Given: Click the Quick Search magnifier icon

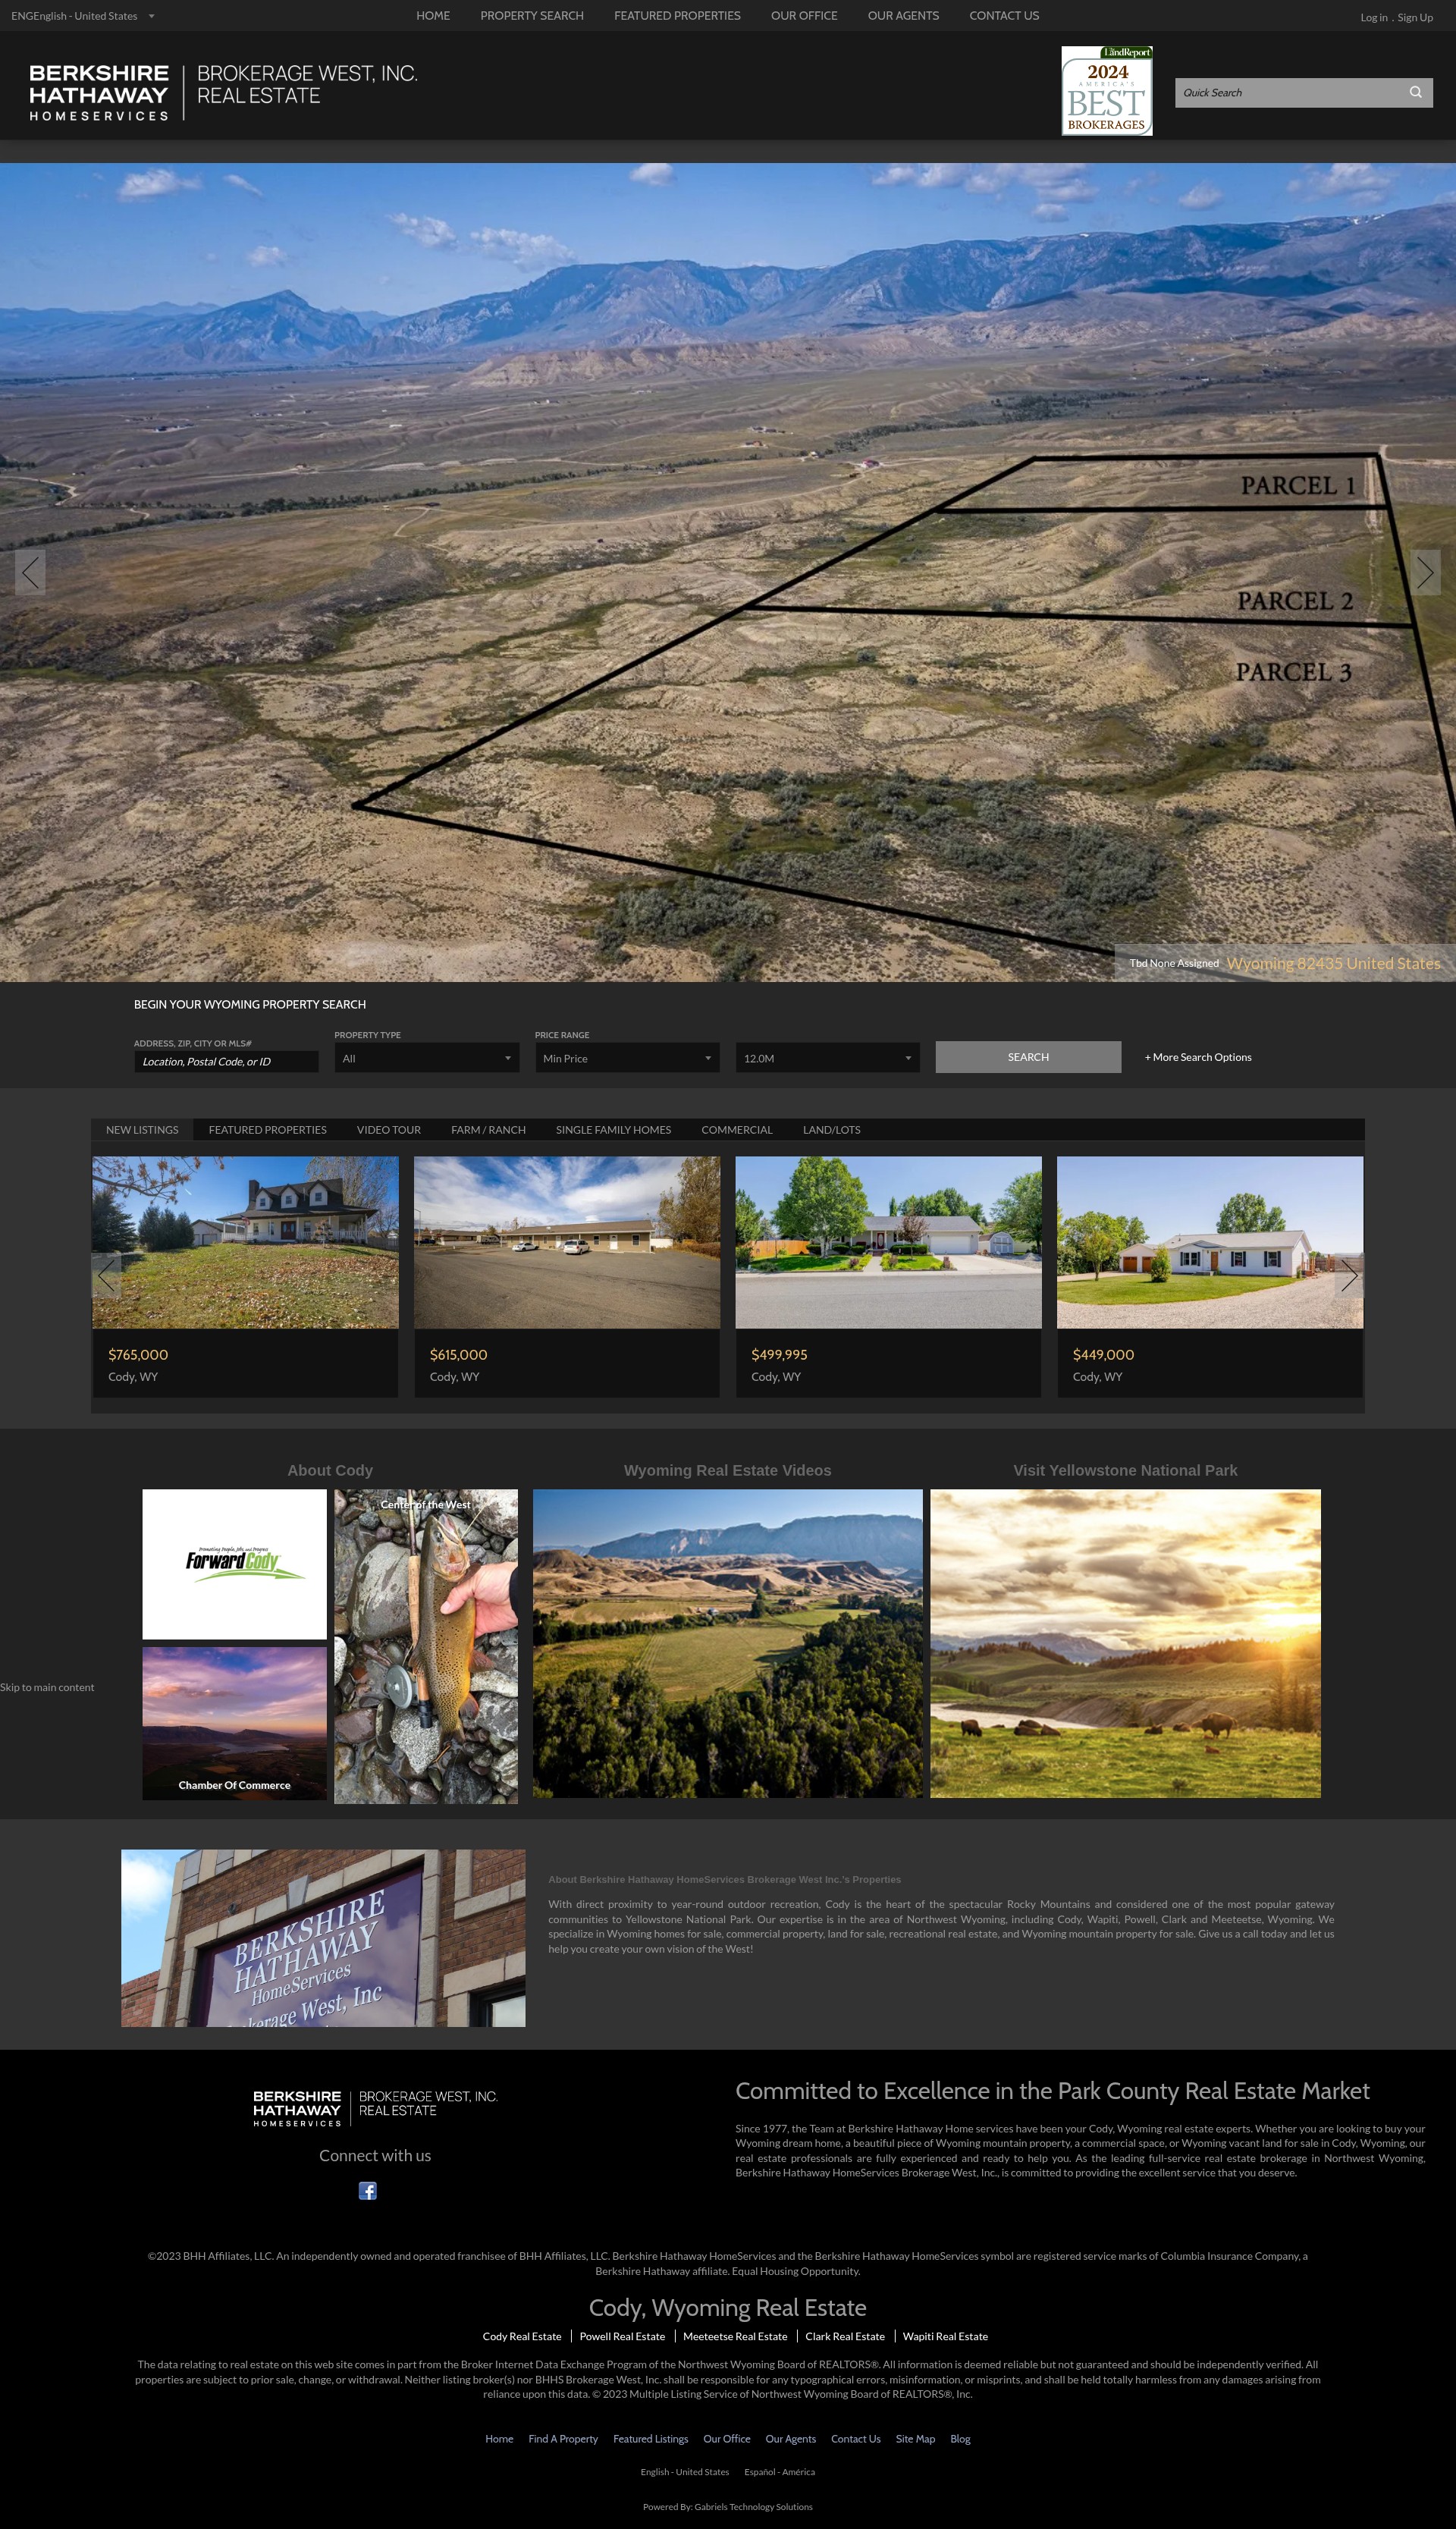Looking at the screenshot, I should coord(1415,92).
